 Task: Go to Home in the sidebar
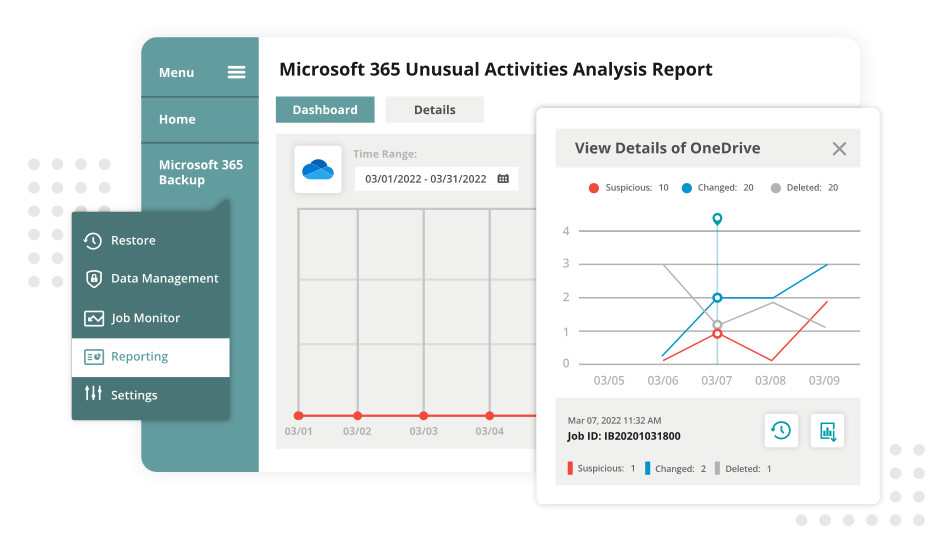(x=177, y=119)
